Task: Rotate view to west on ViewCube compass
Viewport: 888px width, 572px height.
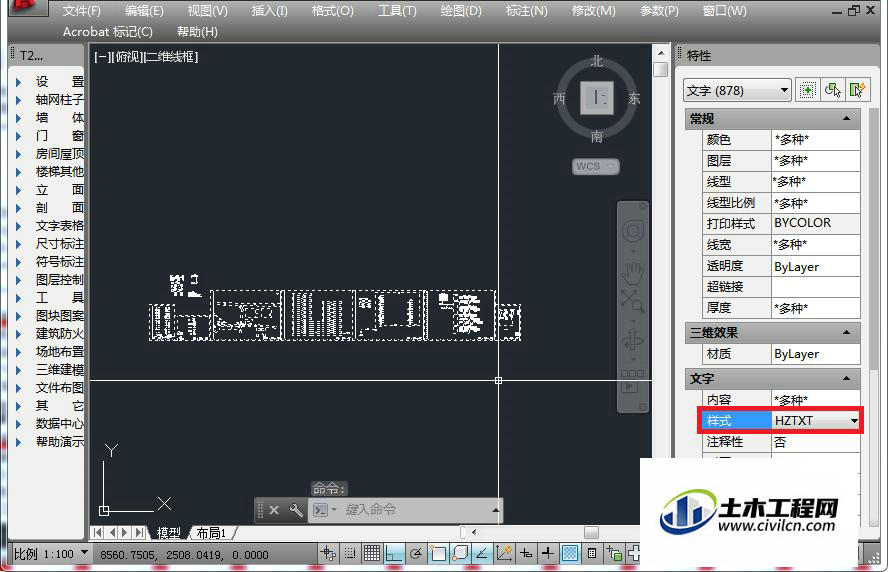Action: tap(560, 99)
